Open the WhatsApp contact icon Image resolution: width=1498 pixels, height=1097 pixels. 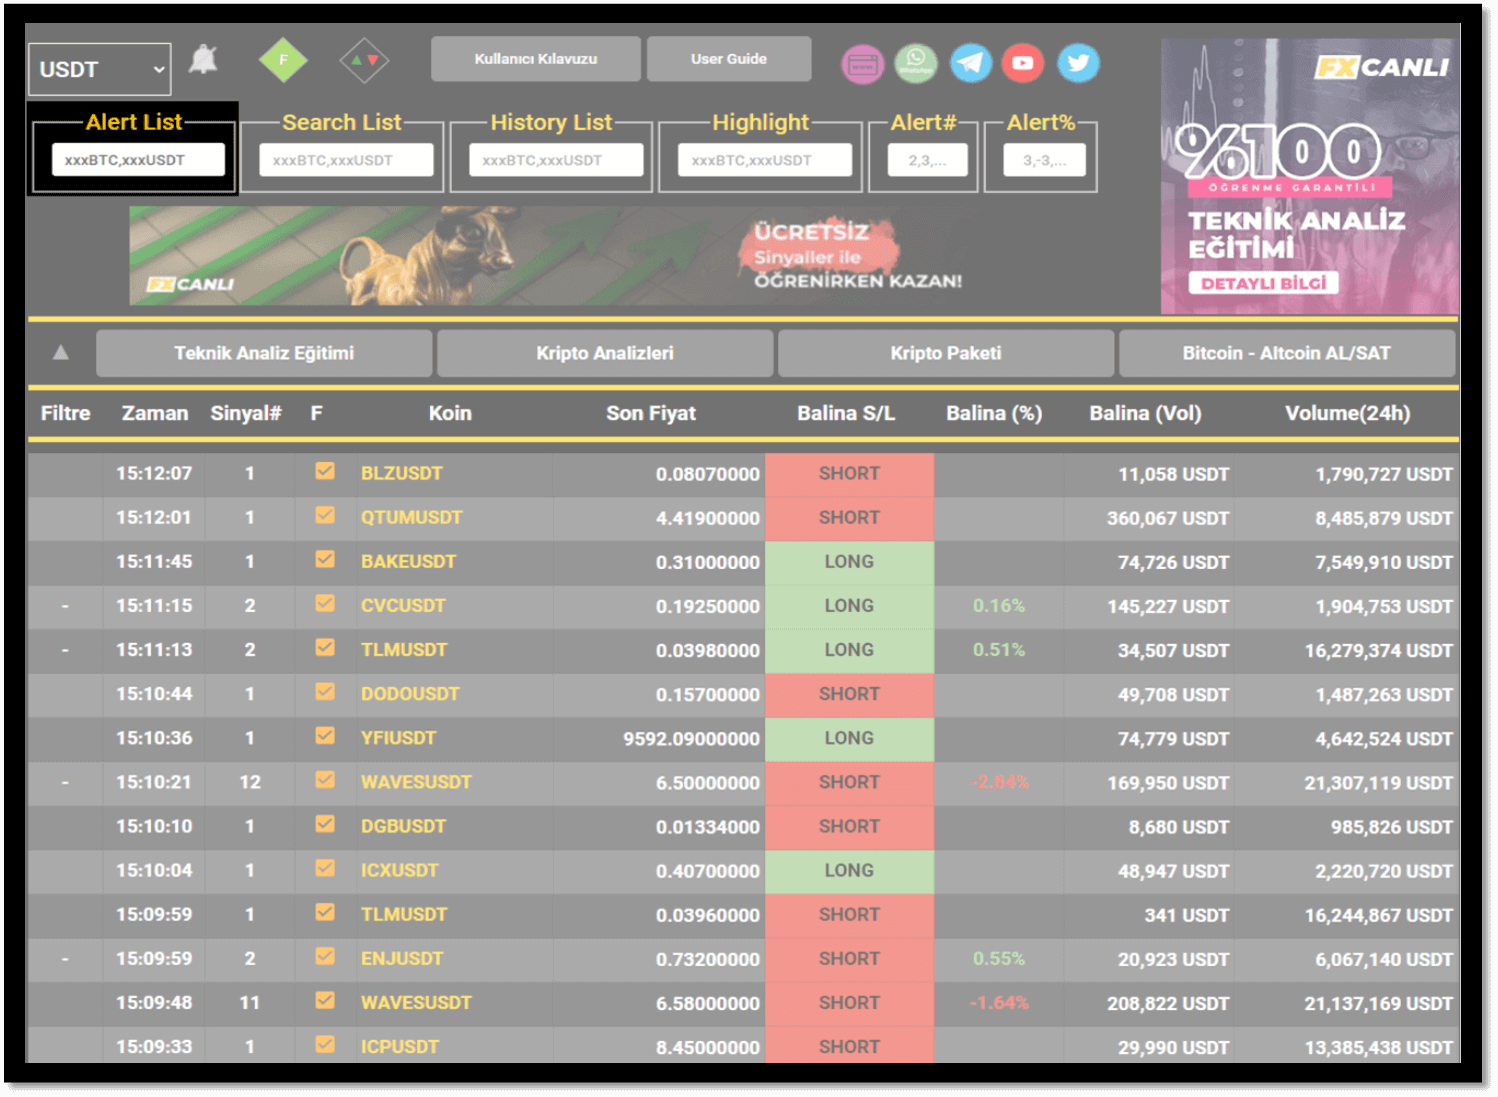pos(916,63)
